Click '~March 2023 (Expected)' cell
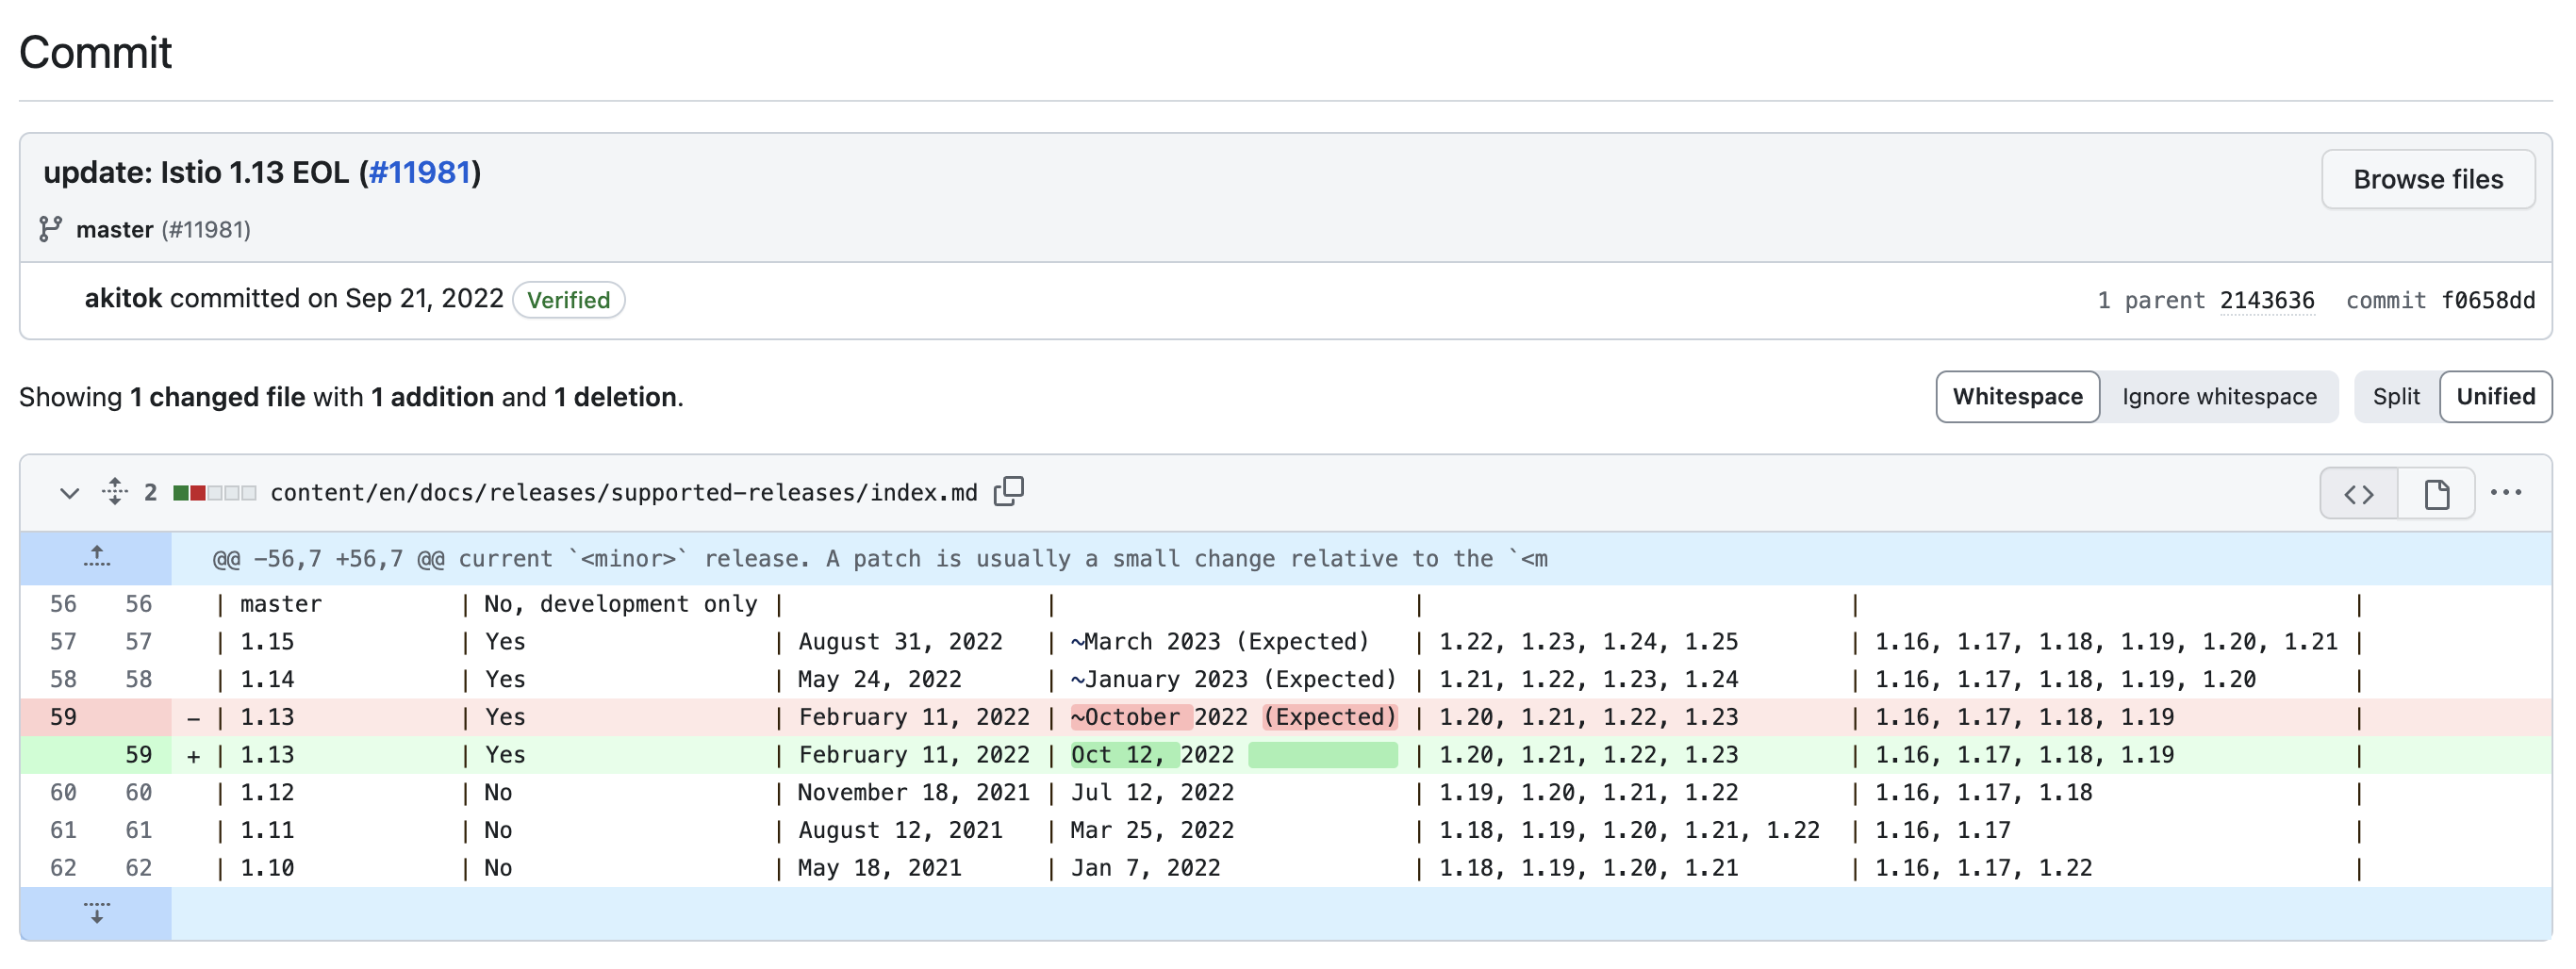 point(1219,642)
